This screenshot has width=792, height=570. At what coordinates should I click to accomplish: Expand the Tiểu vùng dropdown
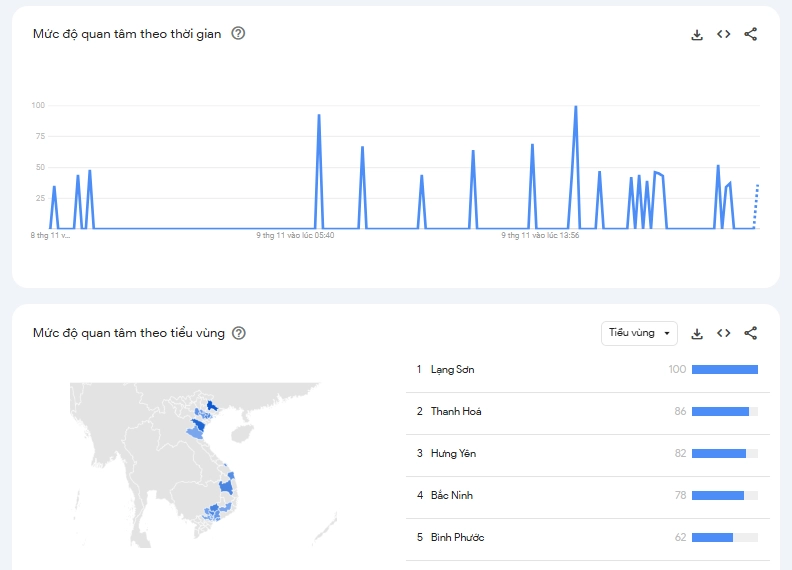[x=639, y=333]
